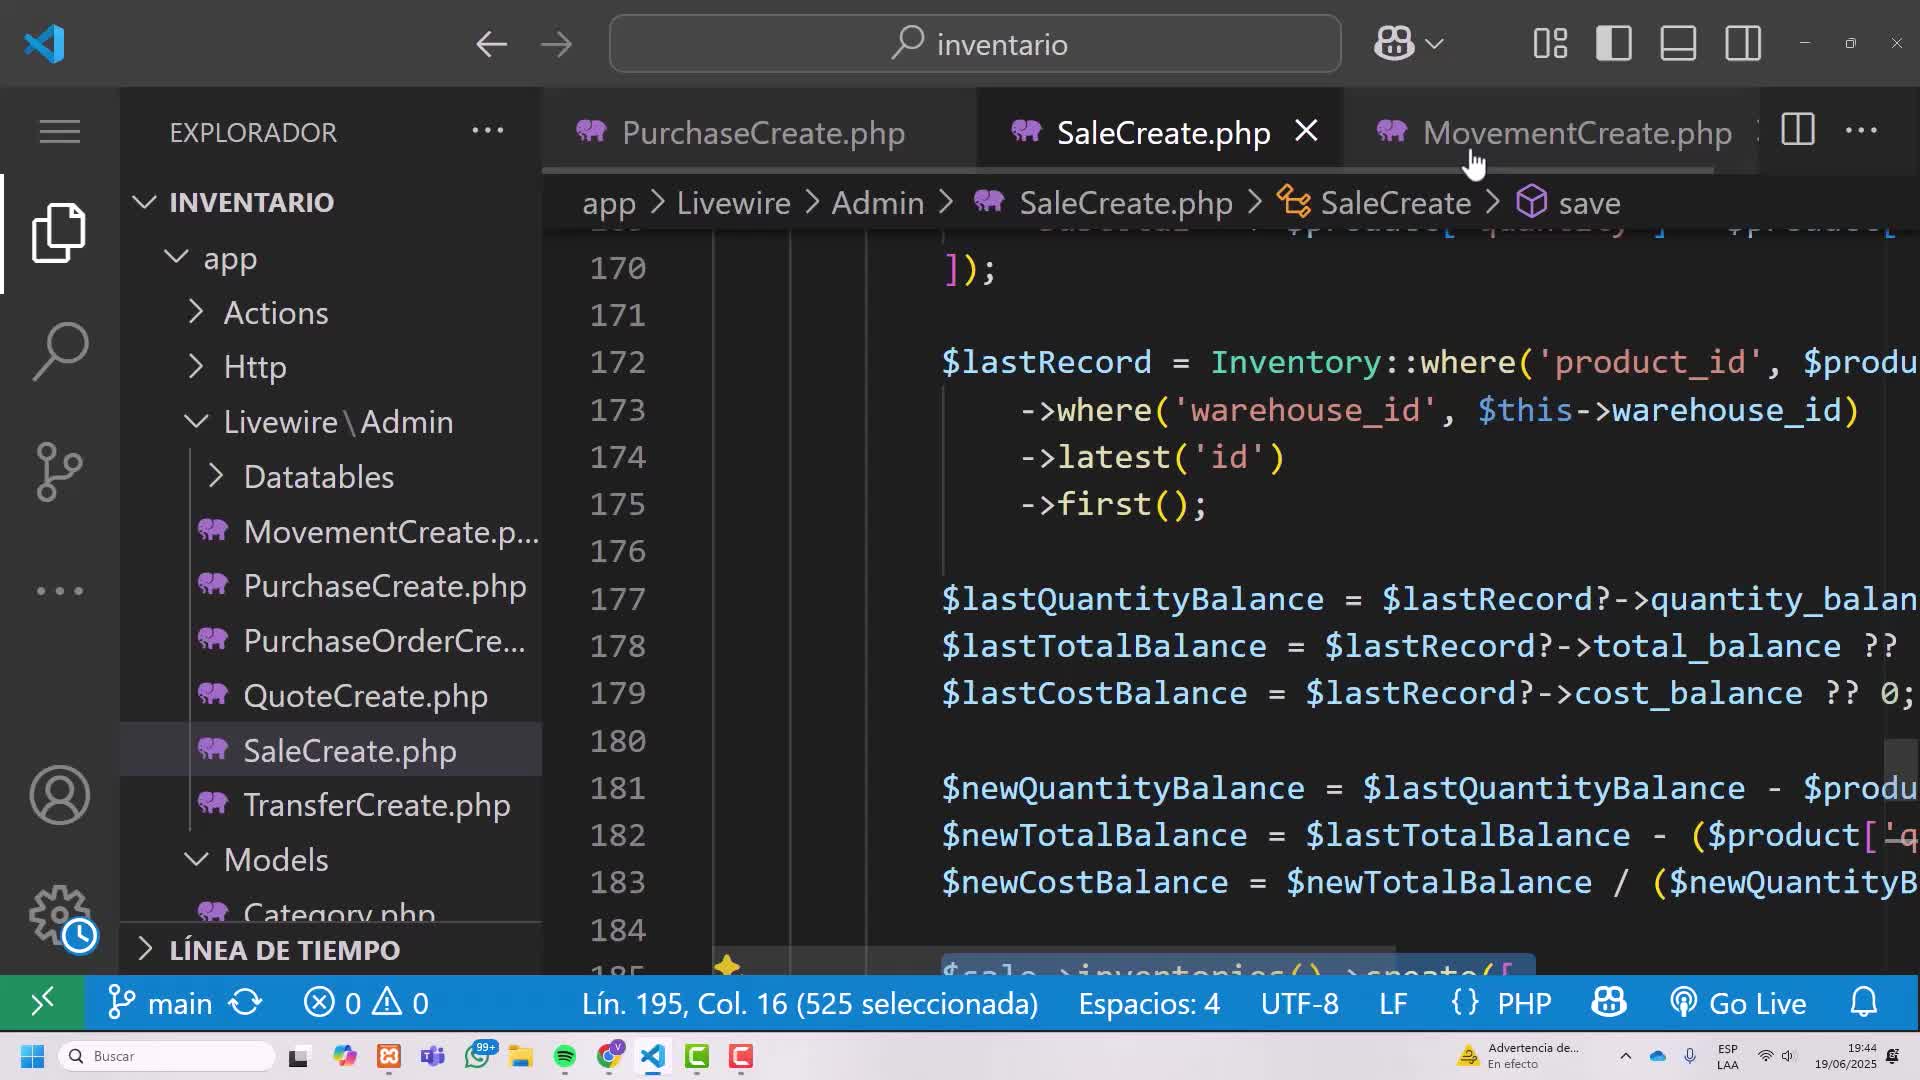Open editor More Actions ellipsis menu
This screenshot has height=1080, width=1920.
pyautogui.click(x=1861, y=130)
